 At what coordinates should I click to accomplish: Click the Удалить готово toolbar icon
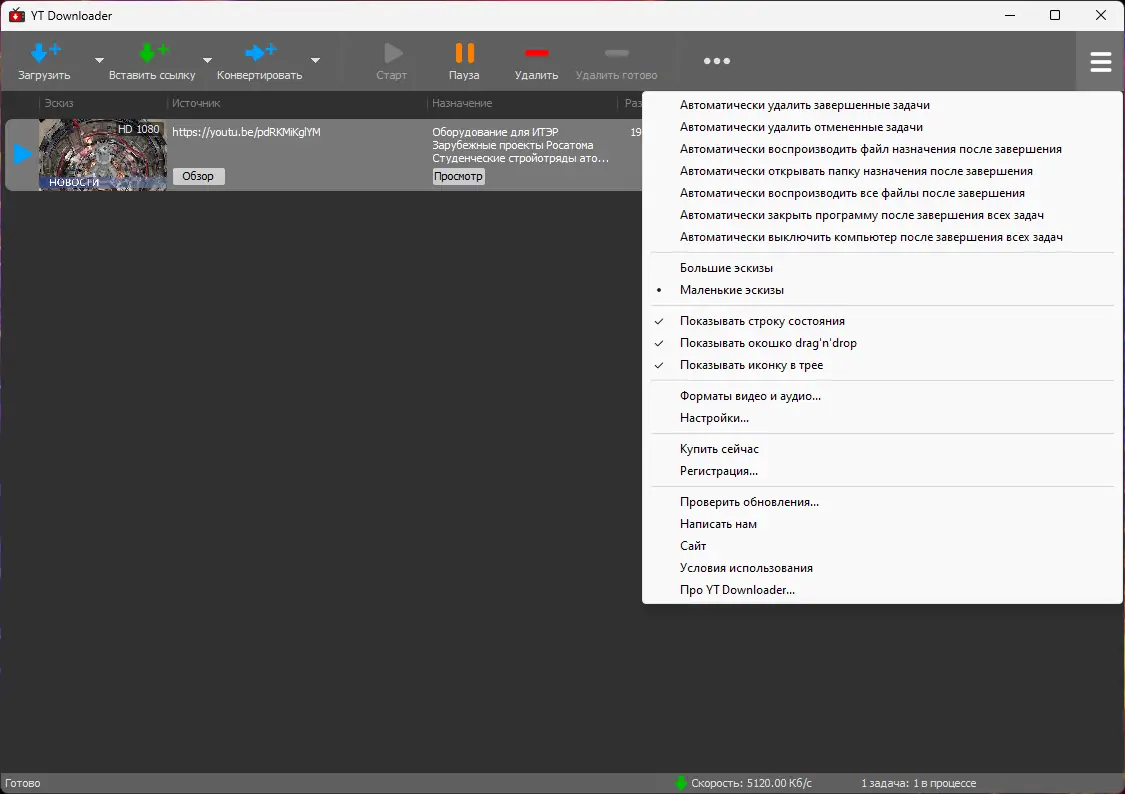point(616,53)
